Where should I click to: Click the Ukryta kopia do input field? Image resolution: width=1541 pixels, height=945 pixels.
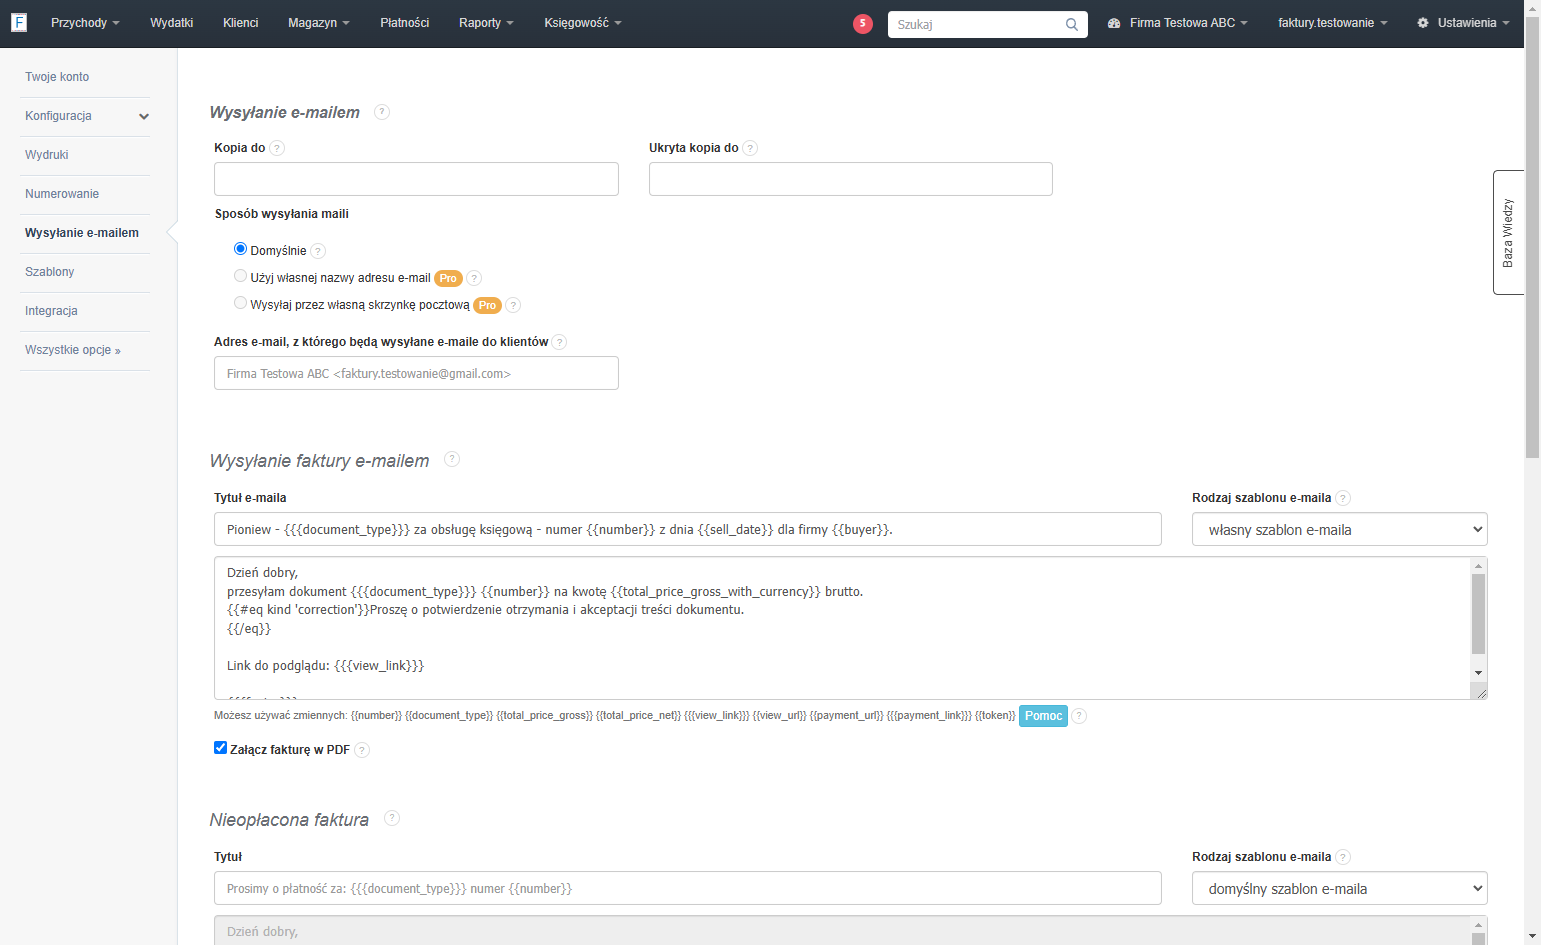[x=851, y=179]
